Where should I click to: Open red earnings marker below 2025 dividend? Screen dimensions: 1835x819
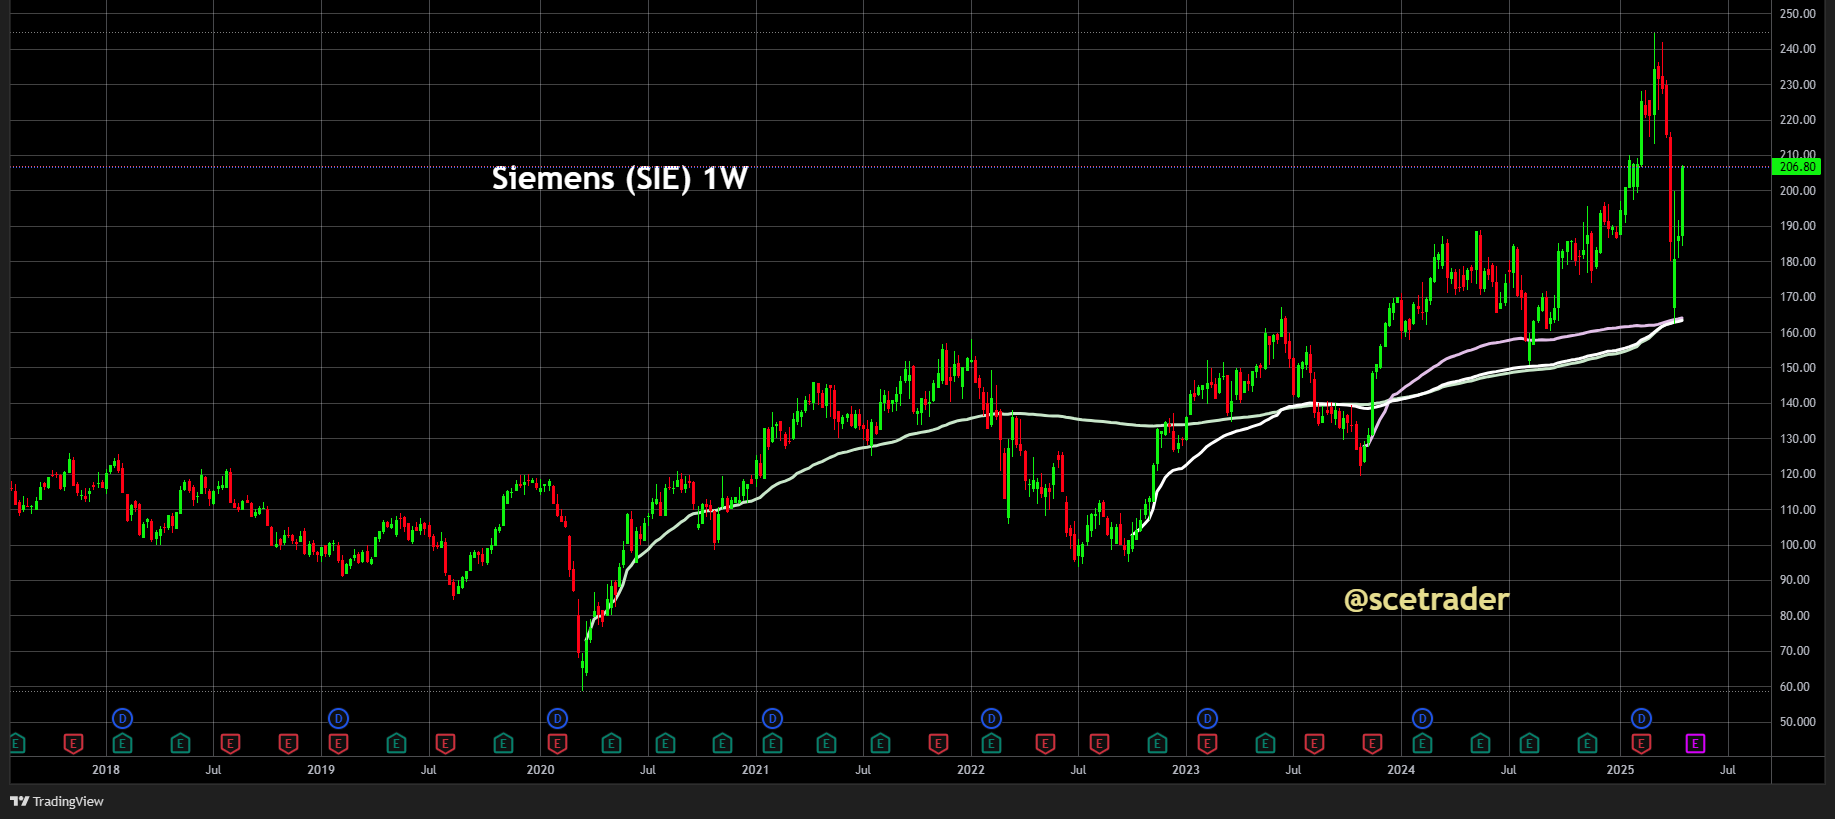[x=1641, y=743]
